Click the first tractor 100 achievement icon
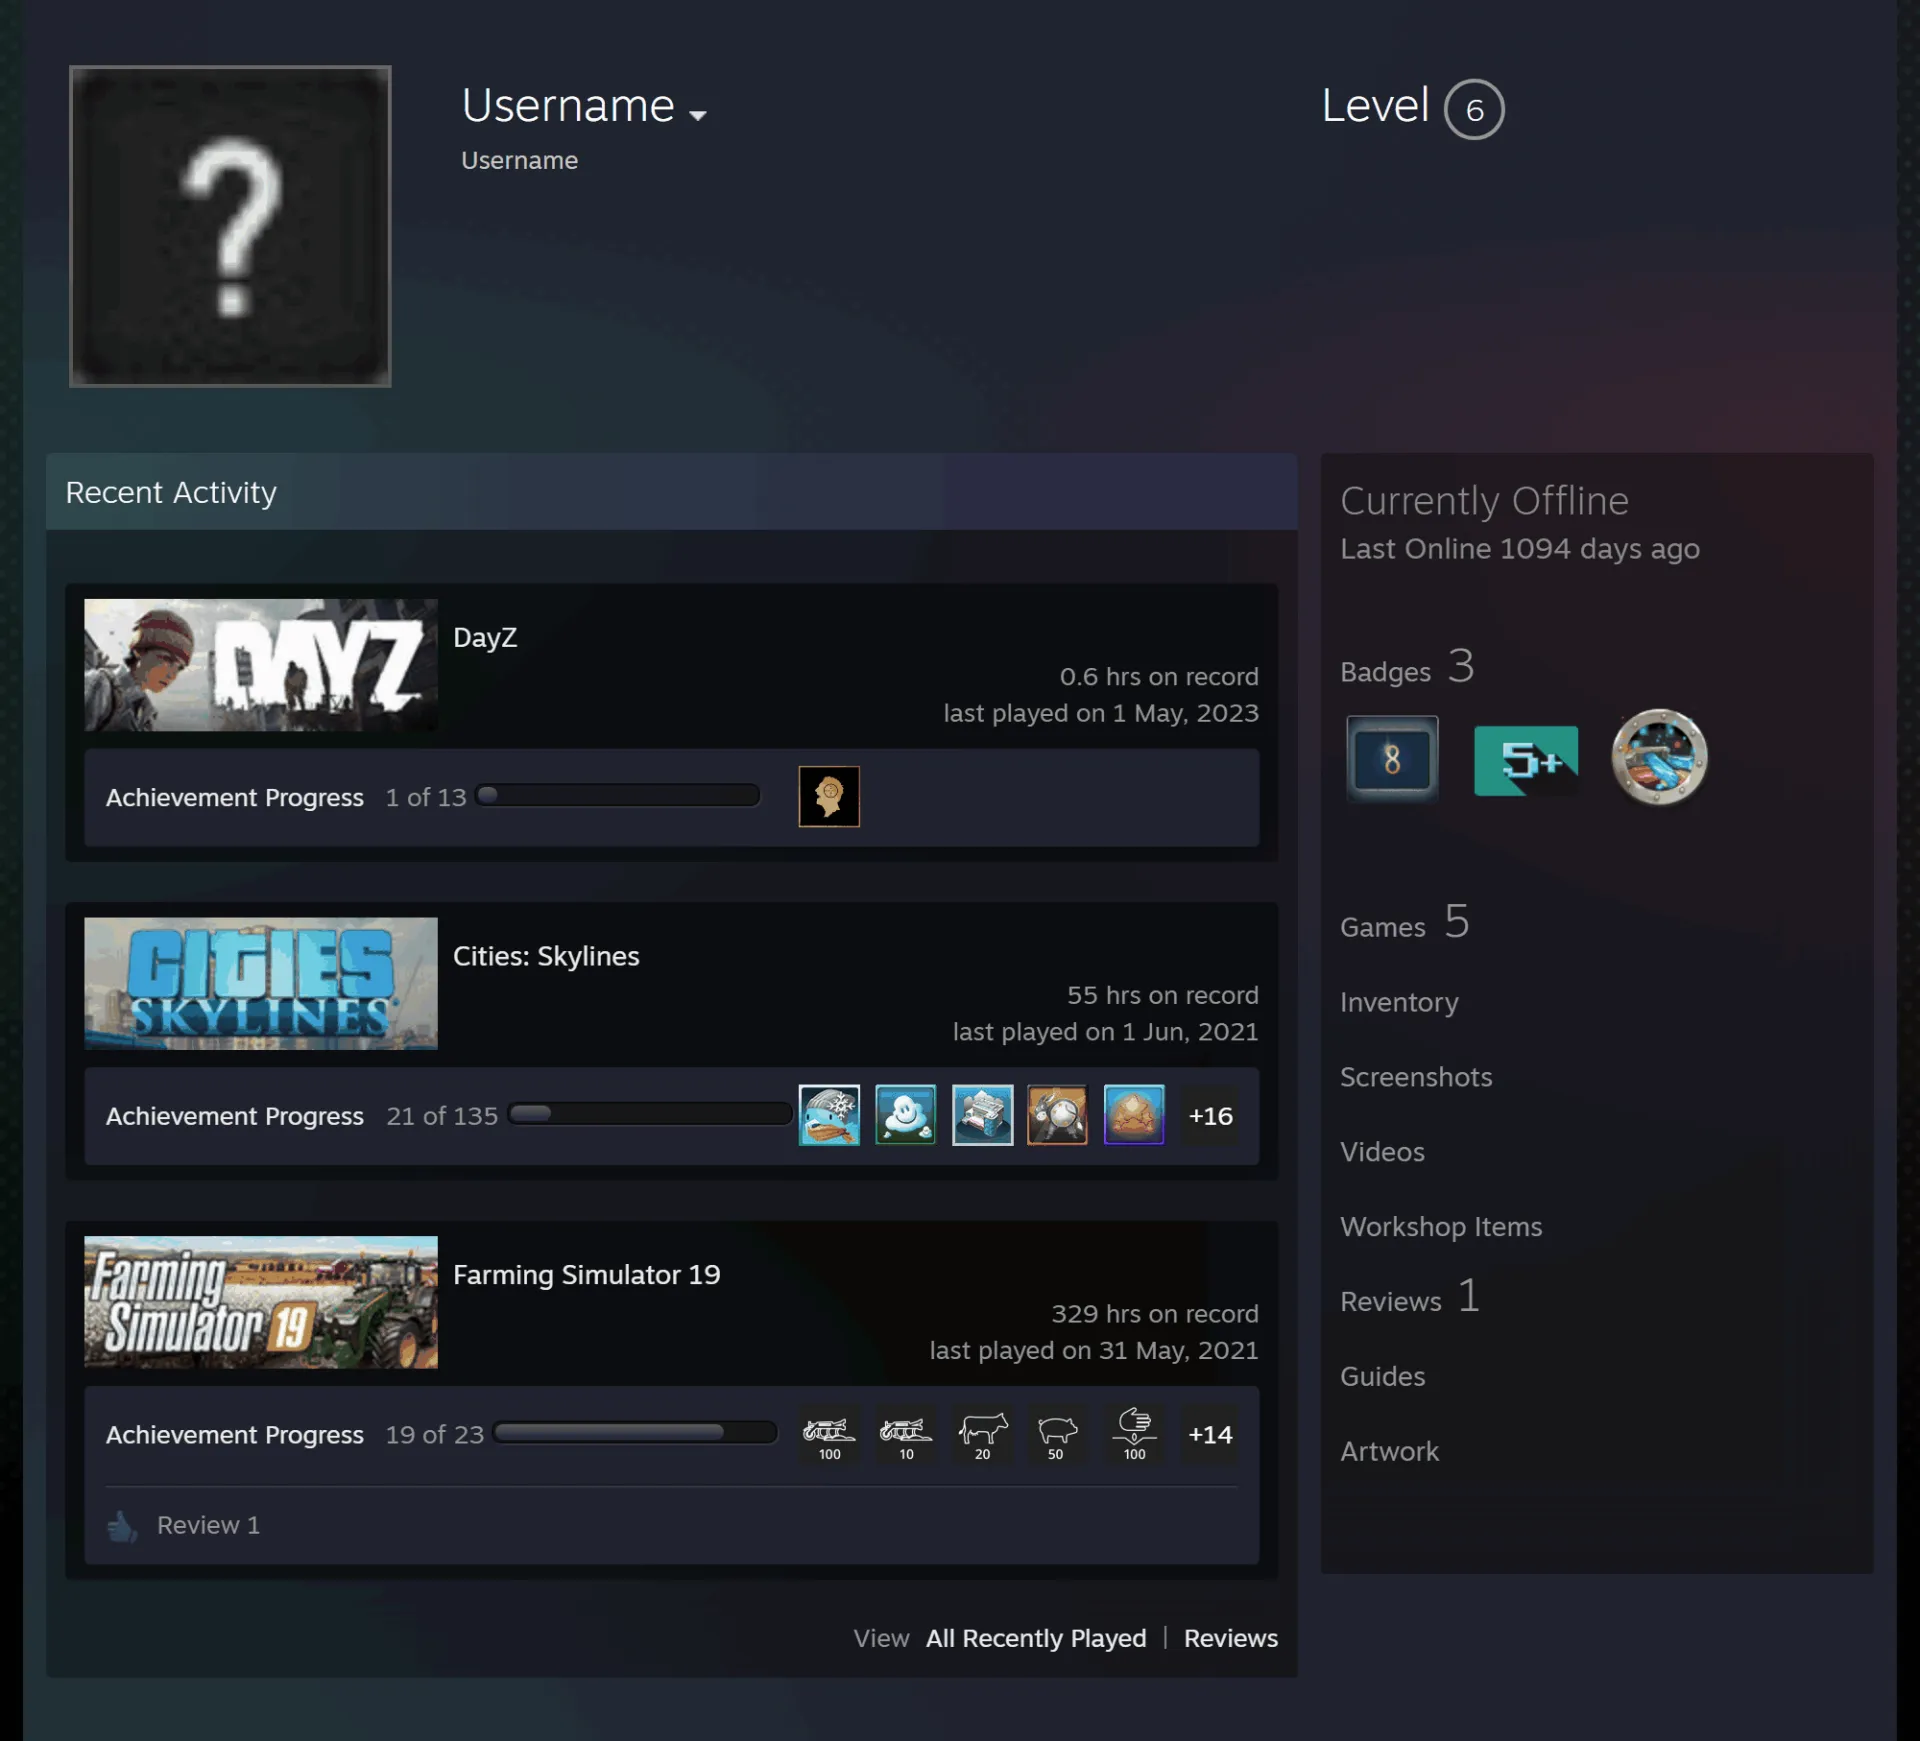 [x=829, y=1434]
